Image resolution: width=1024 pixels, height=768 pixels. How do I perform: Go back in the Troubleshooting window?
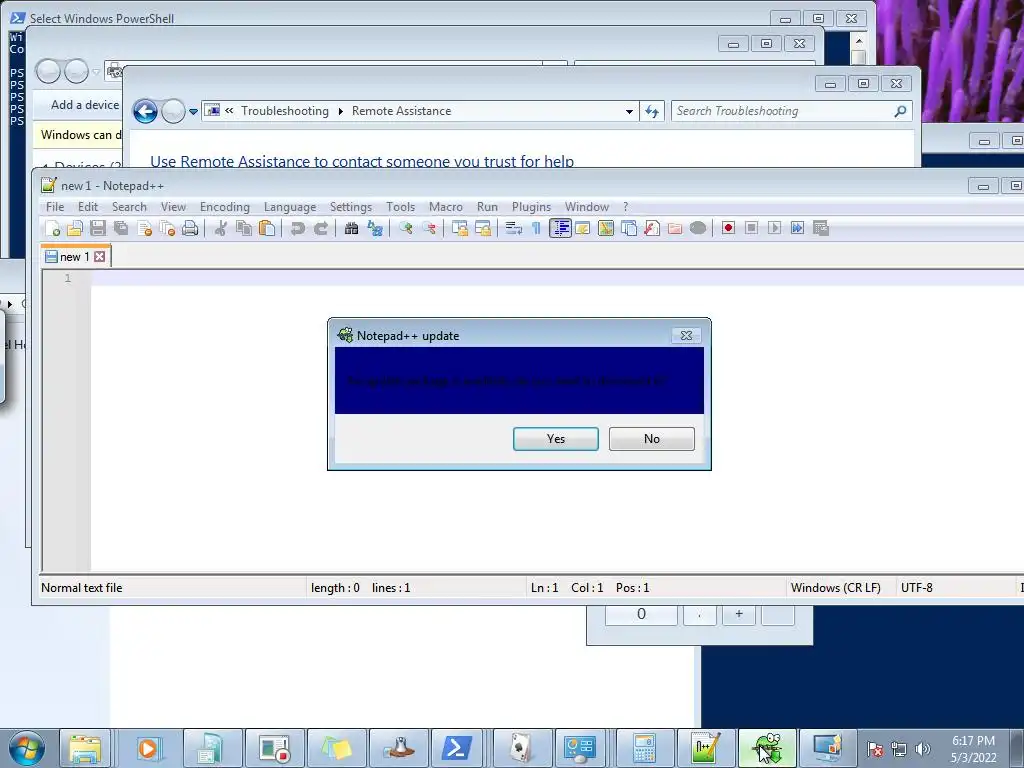tap(145, 112)
